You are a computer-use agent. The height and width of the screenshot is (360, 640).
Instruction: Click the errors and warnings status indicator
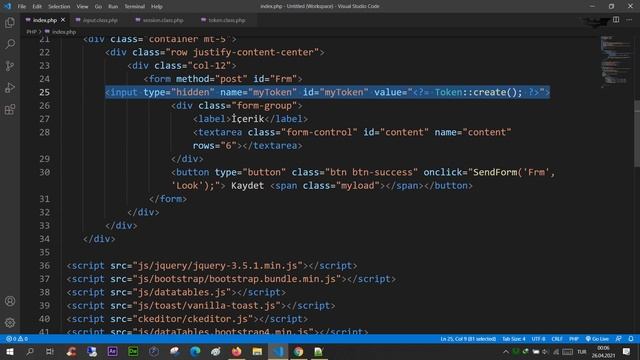tap(17, 339)
